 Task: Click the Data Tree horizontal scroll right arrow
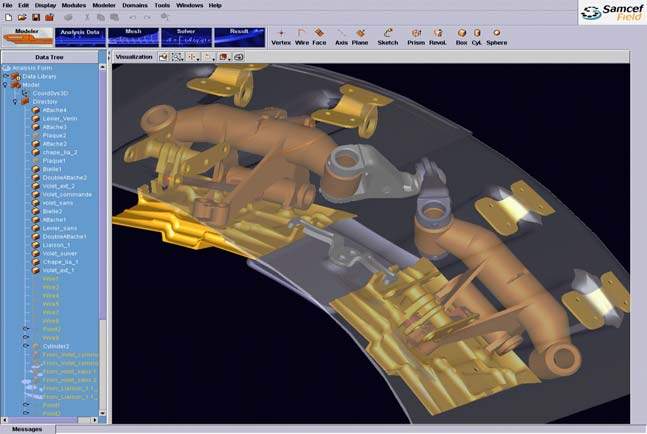(94, 420)
